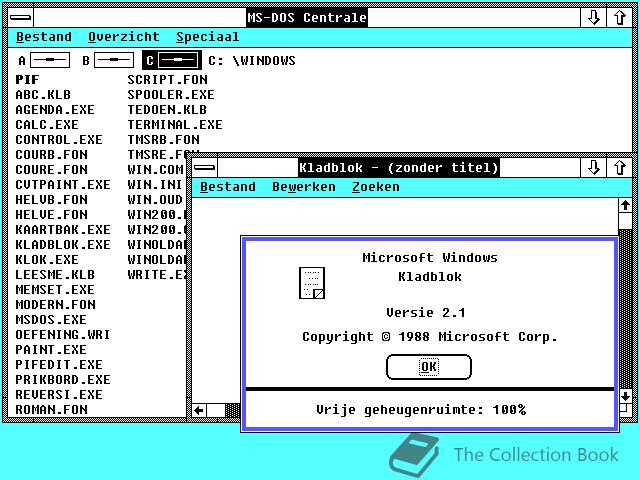Screen dimensions: 640x480
Task: Select KLADBLOK.EXE in file list
Action: coord(63,244)
